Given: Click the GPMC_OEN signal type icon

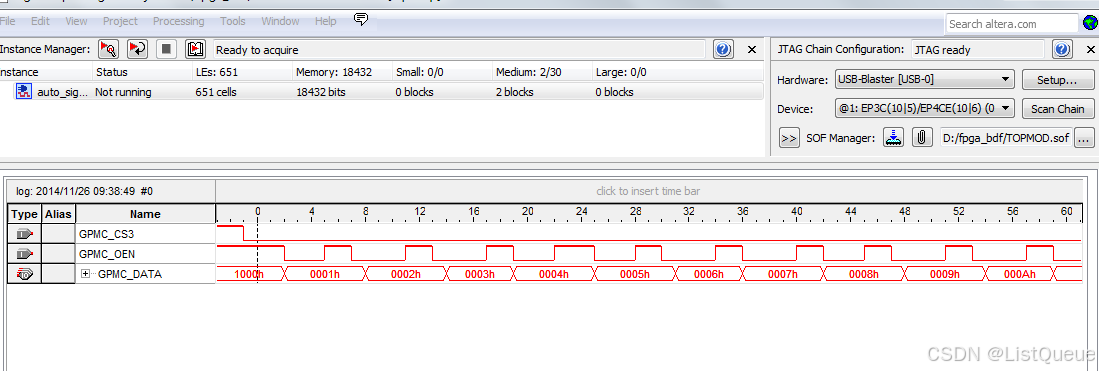Looking at the screenshot, I should click(x=25, y=254).
